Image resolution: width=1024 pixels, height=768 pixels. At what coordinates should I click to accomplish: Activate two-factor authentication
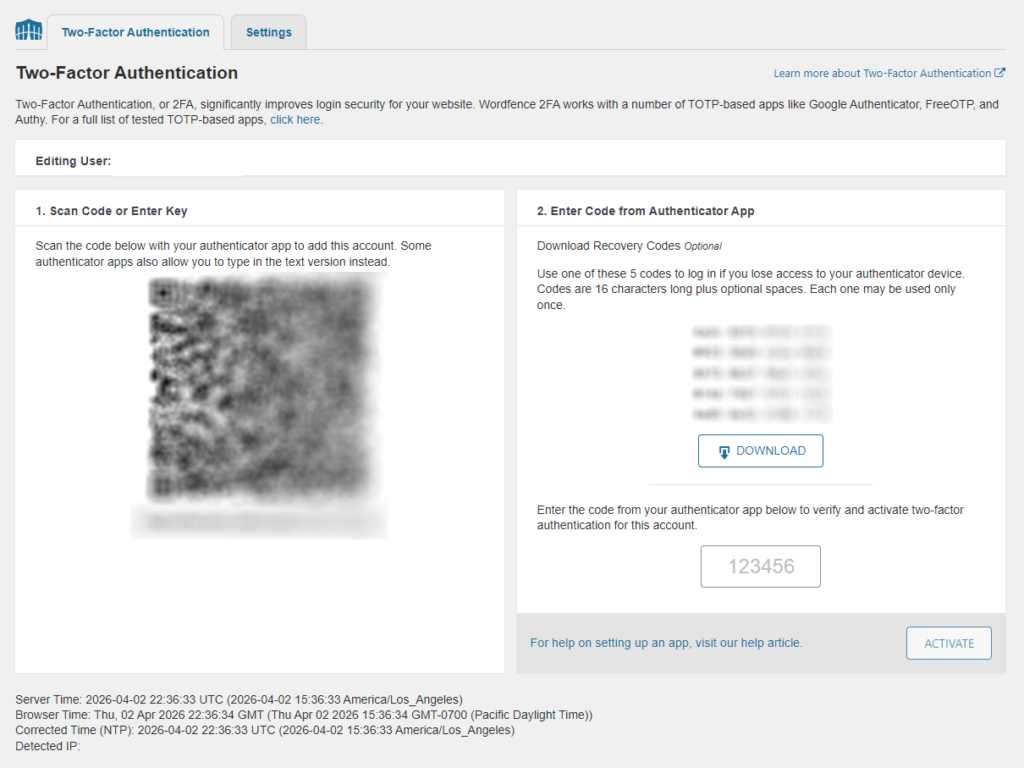[x=948, y=643]
